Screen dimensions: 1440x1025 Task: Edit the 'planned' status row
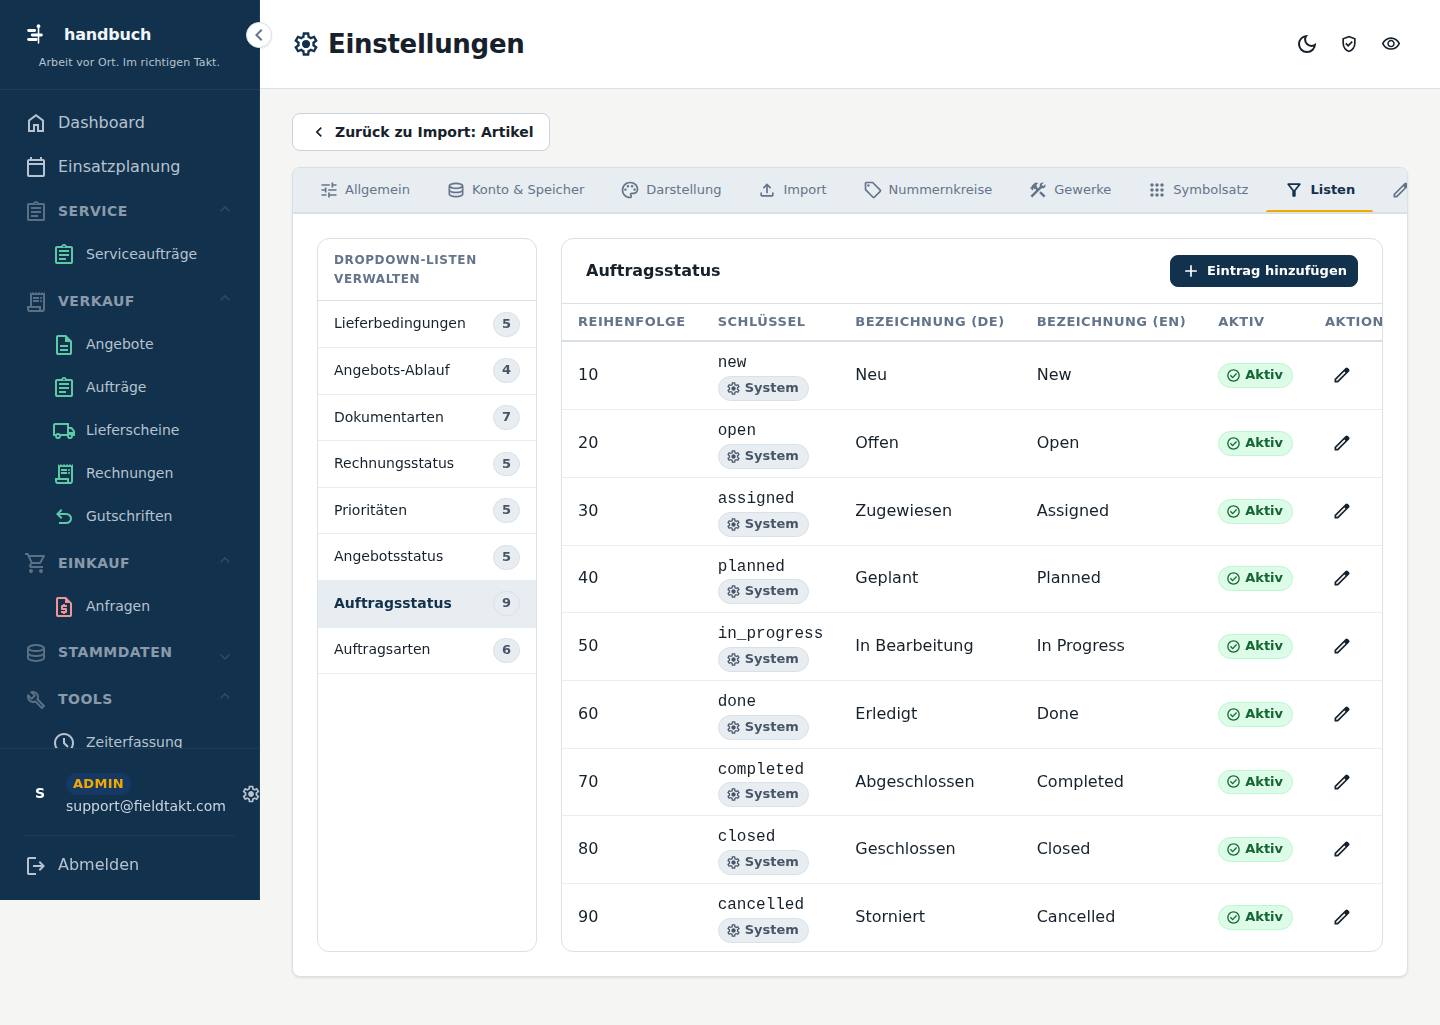(x=1342, y=578)
